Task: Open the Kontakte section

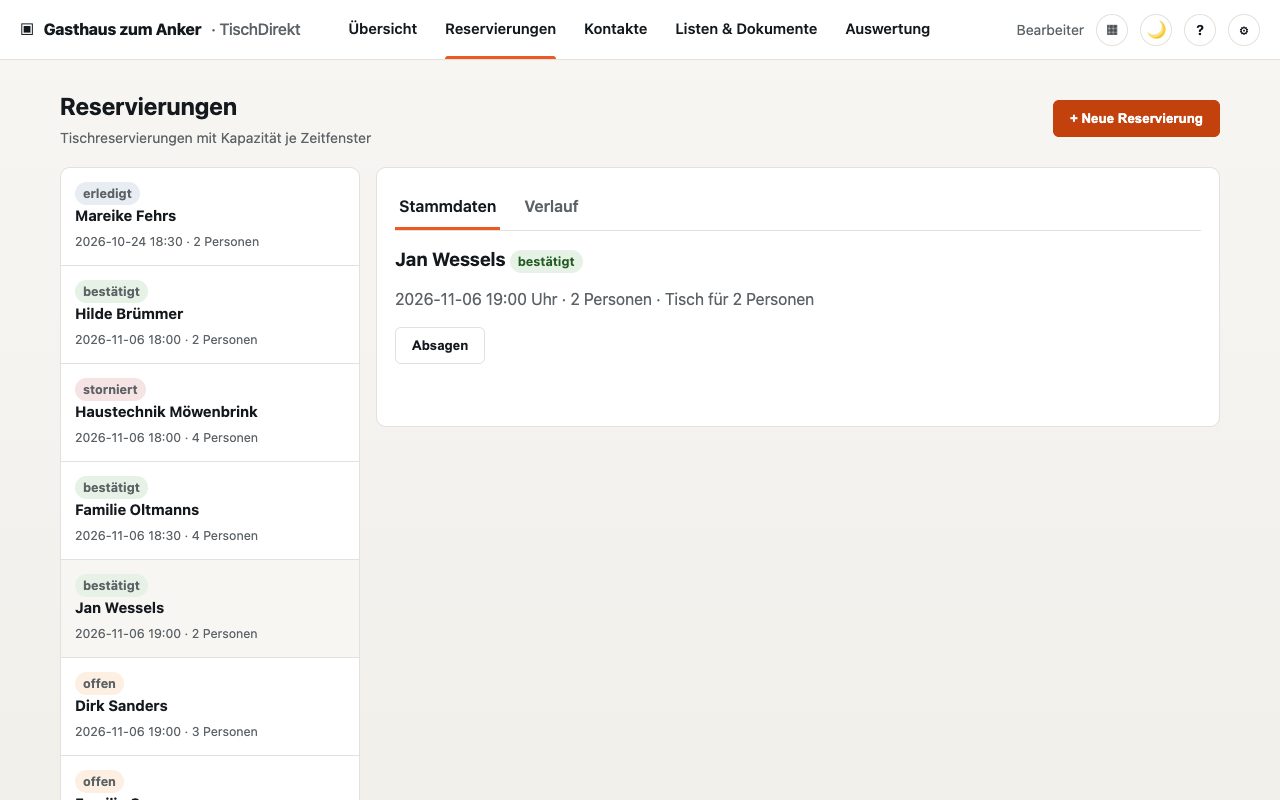Action: pos(615,29)
